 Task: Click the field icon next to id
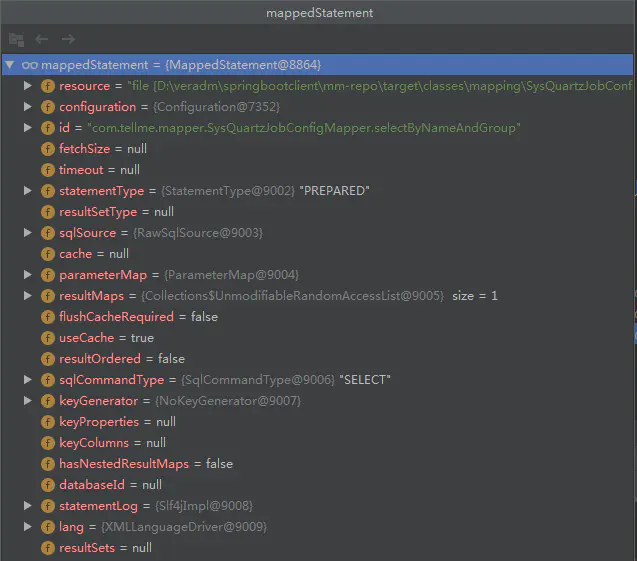48,128
